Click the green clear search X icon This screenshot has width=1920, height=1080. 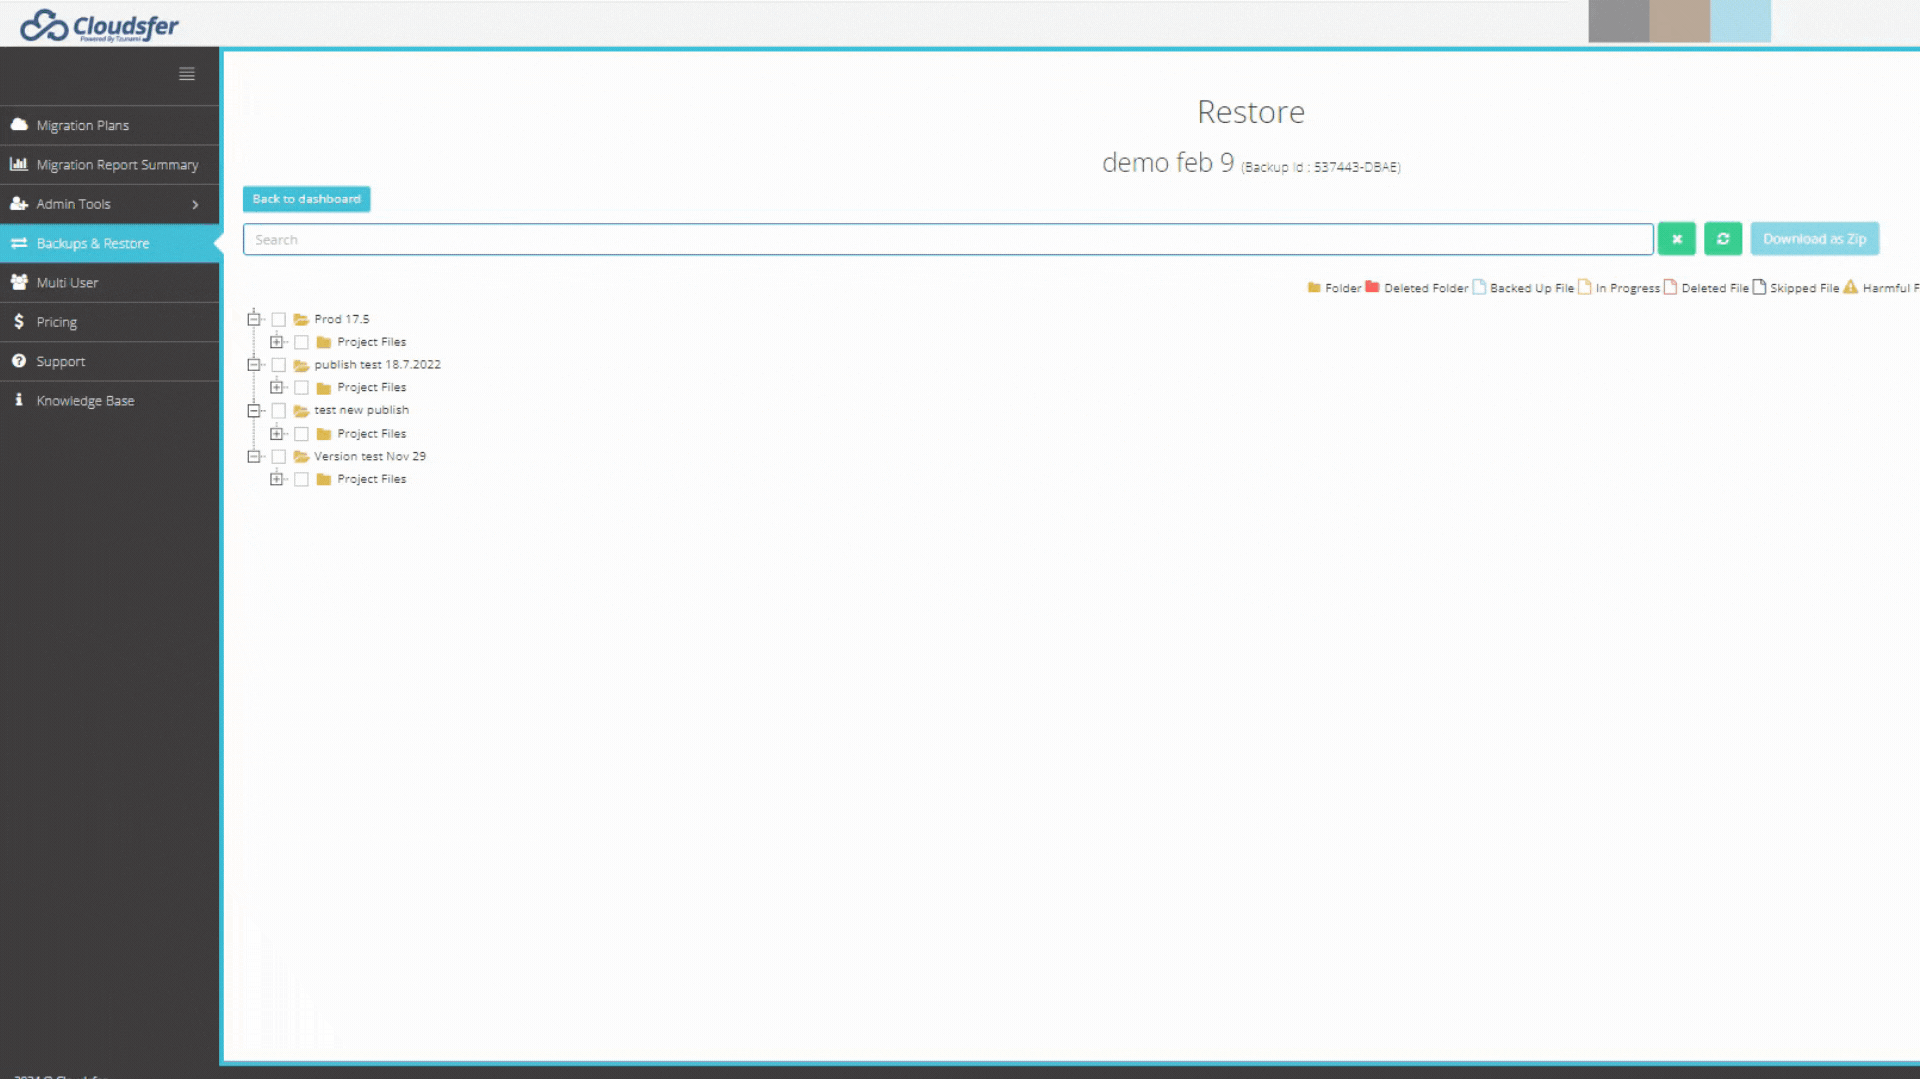point(1677,239)
